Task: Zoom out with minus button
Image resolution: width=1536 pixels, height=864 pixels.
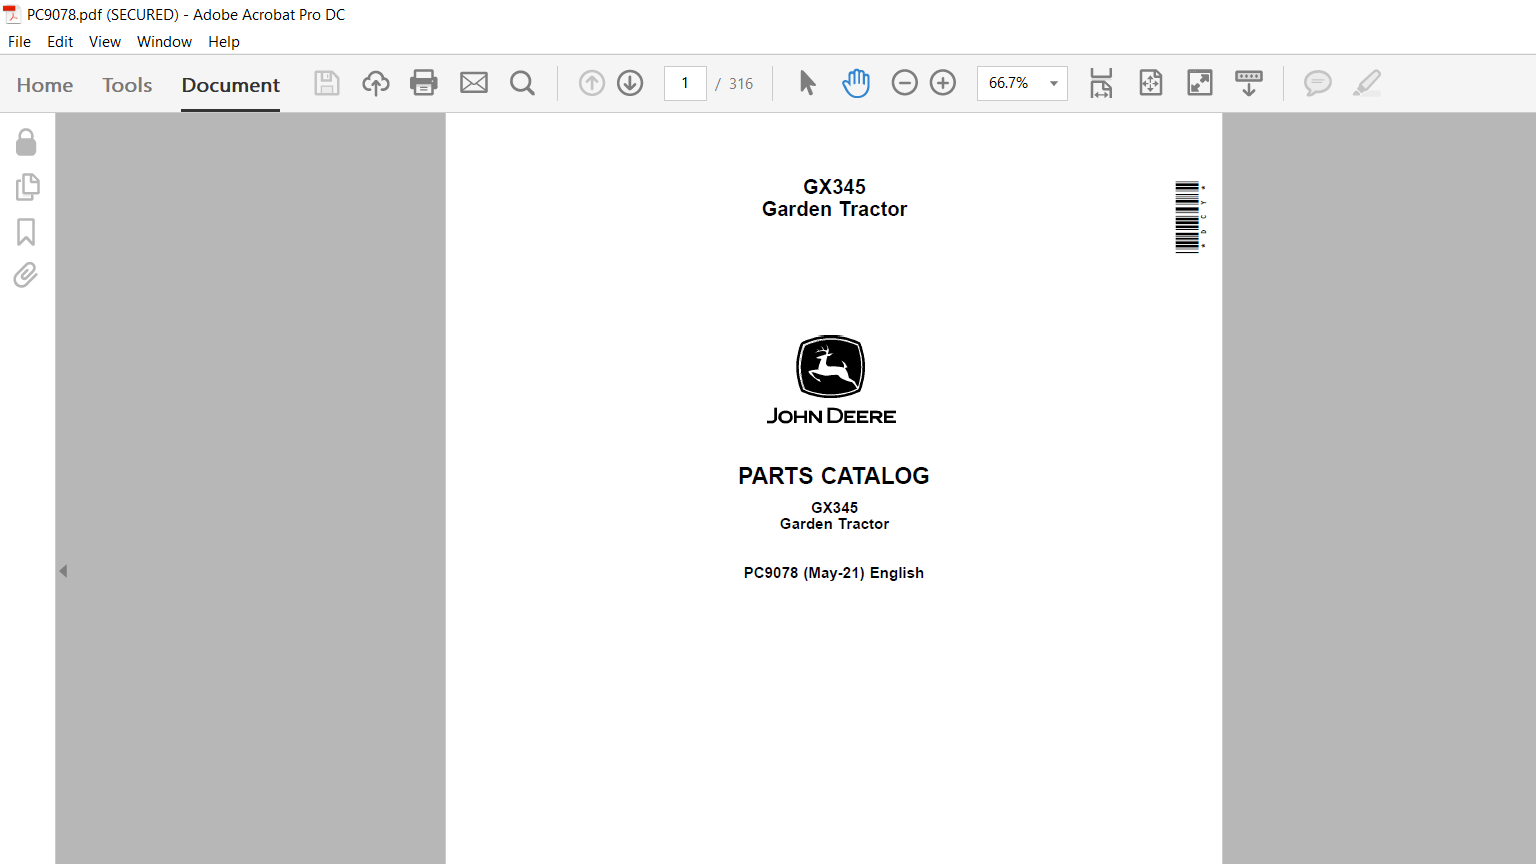Action: pos(904,83)
